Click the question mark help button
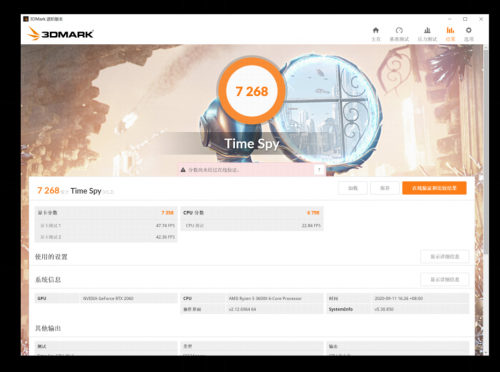 tap(319, 170)
